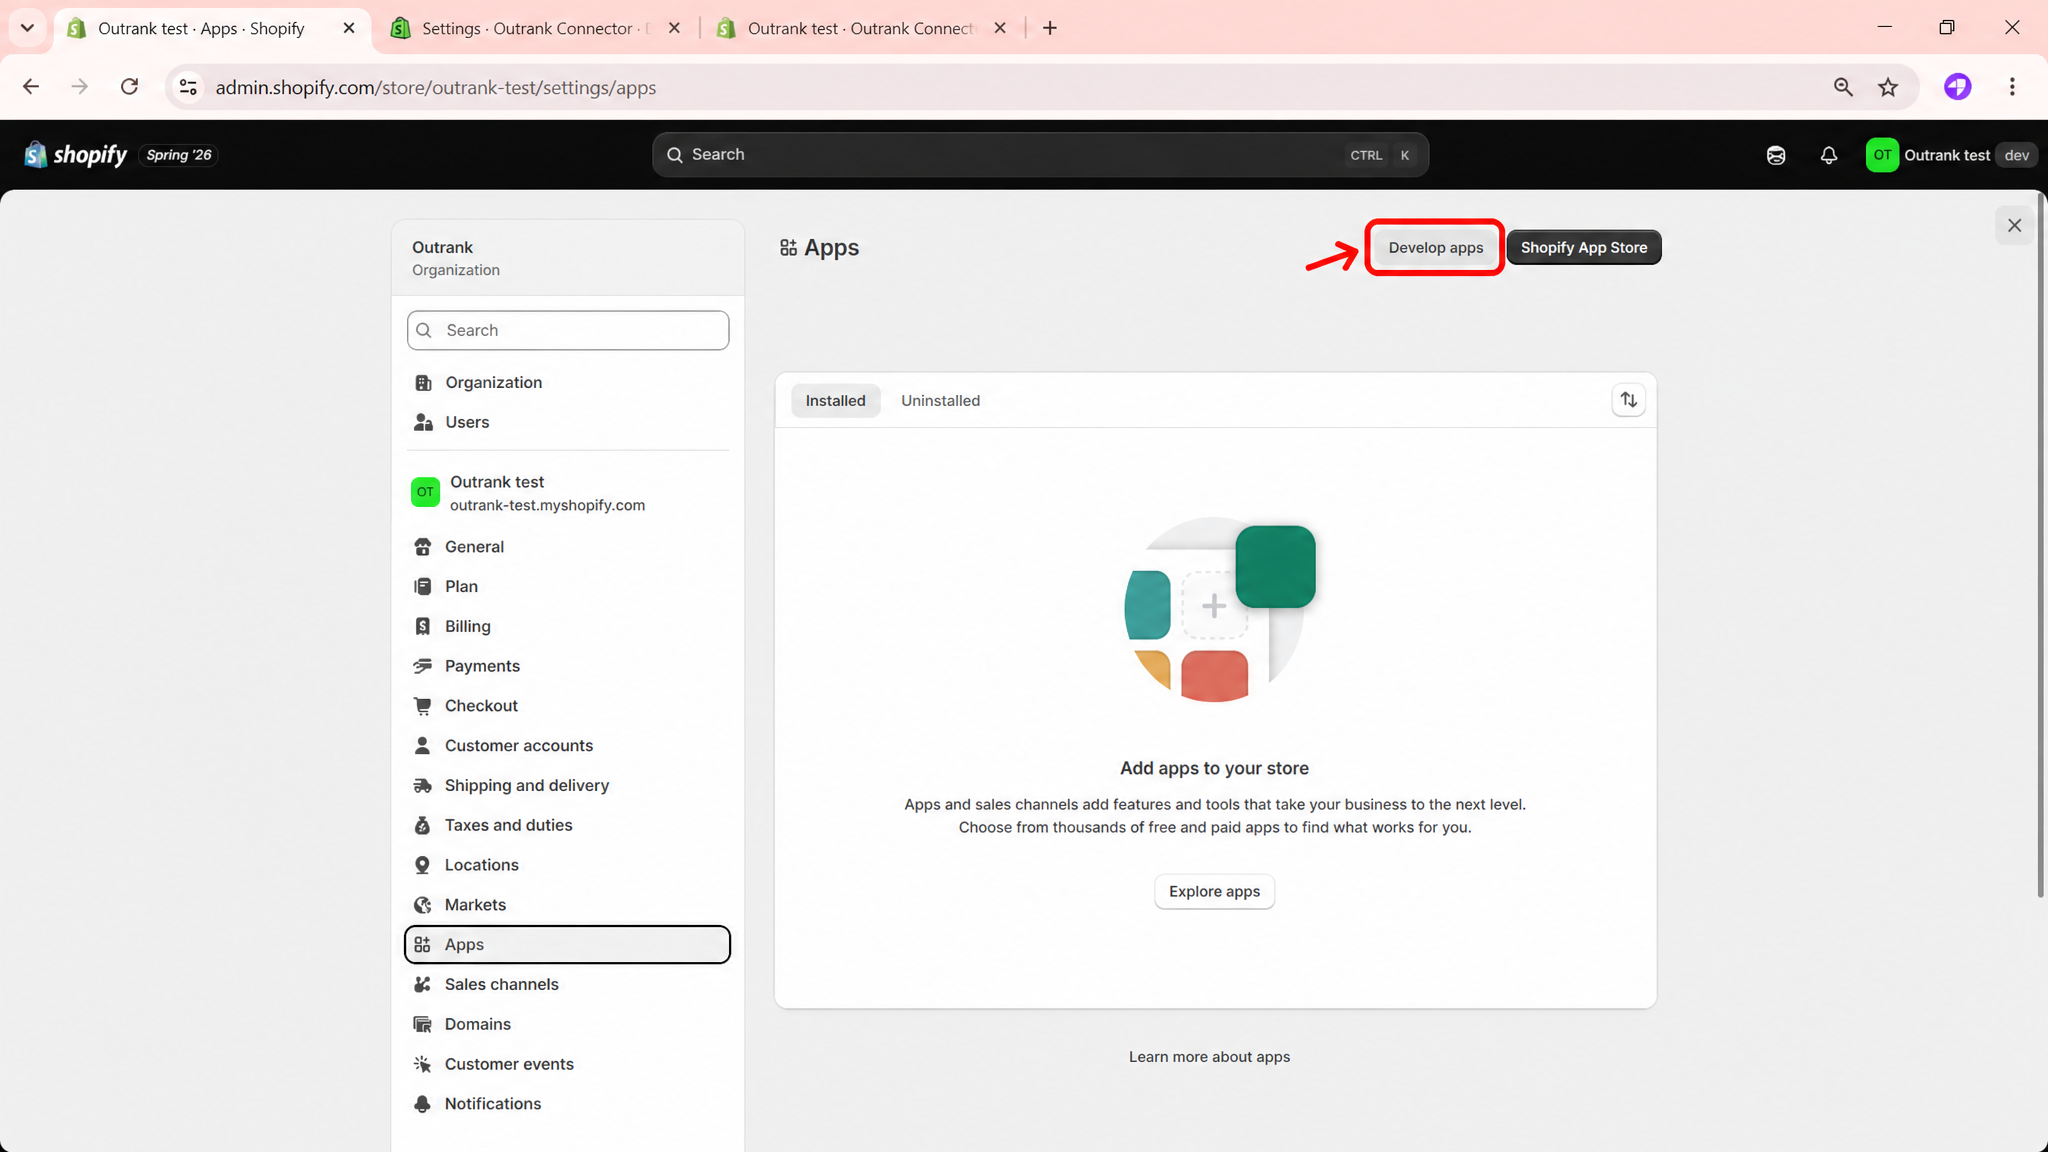
Task: Click the Payments hand icon
Action: [423, 666]
